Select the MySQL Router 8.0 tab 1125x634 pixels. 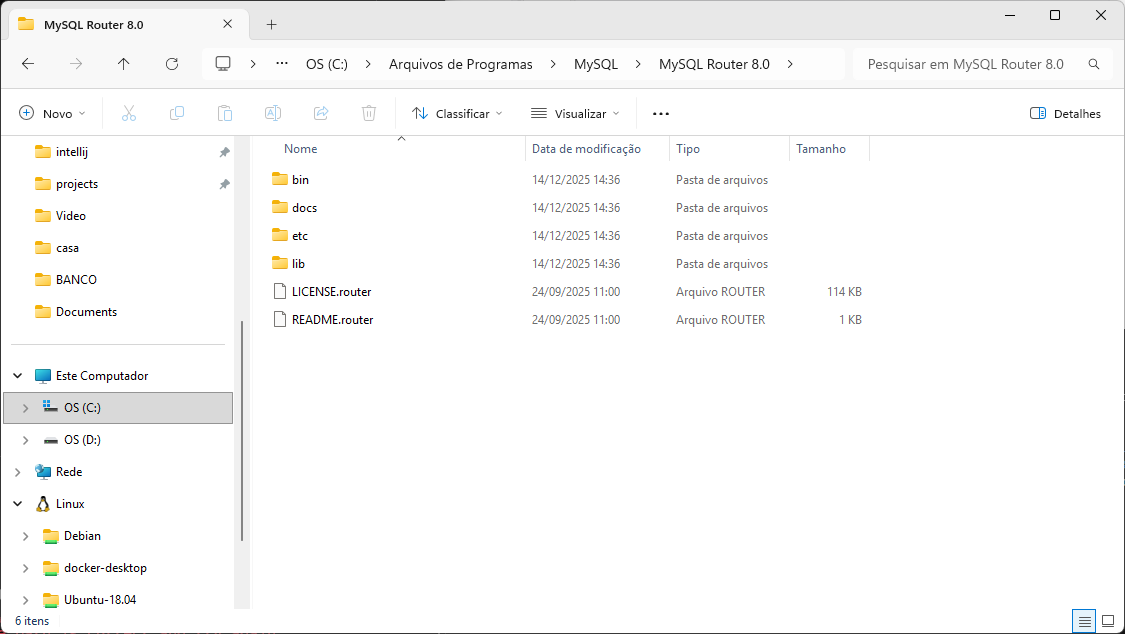pos(129,24)
